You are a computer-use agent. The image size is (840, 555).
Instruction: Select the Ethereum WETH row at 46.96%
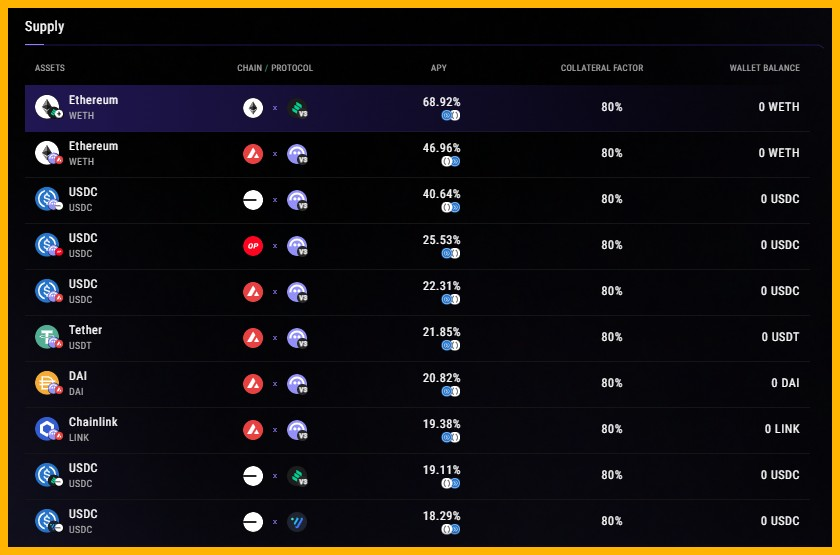(x=417, y=154)
